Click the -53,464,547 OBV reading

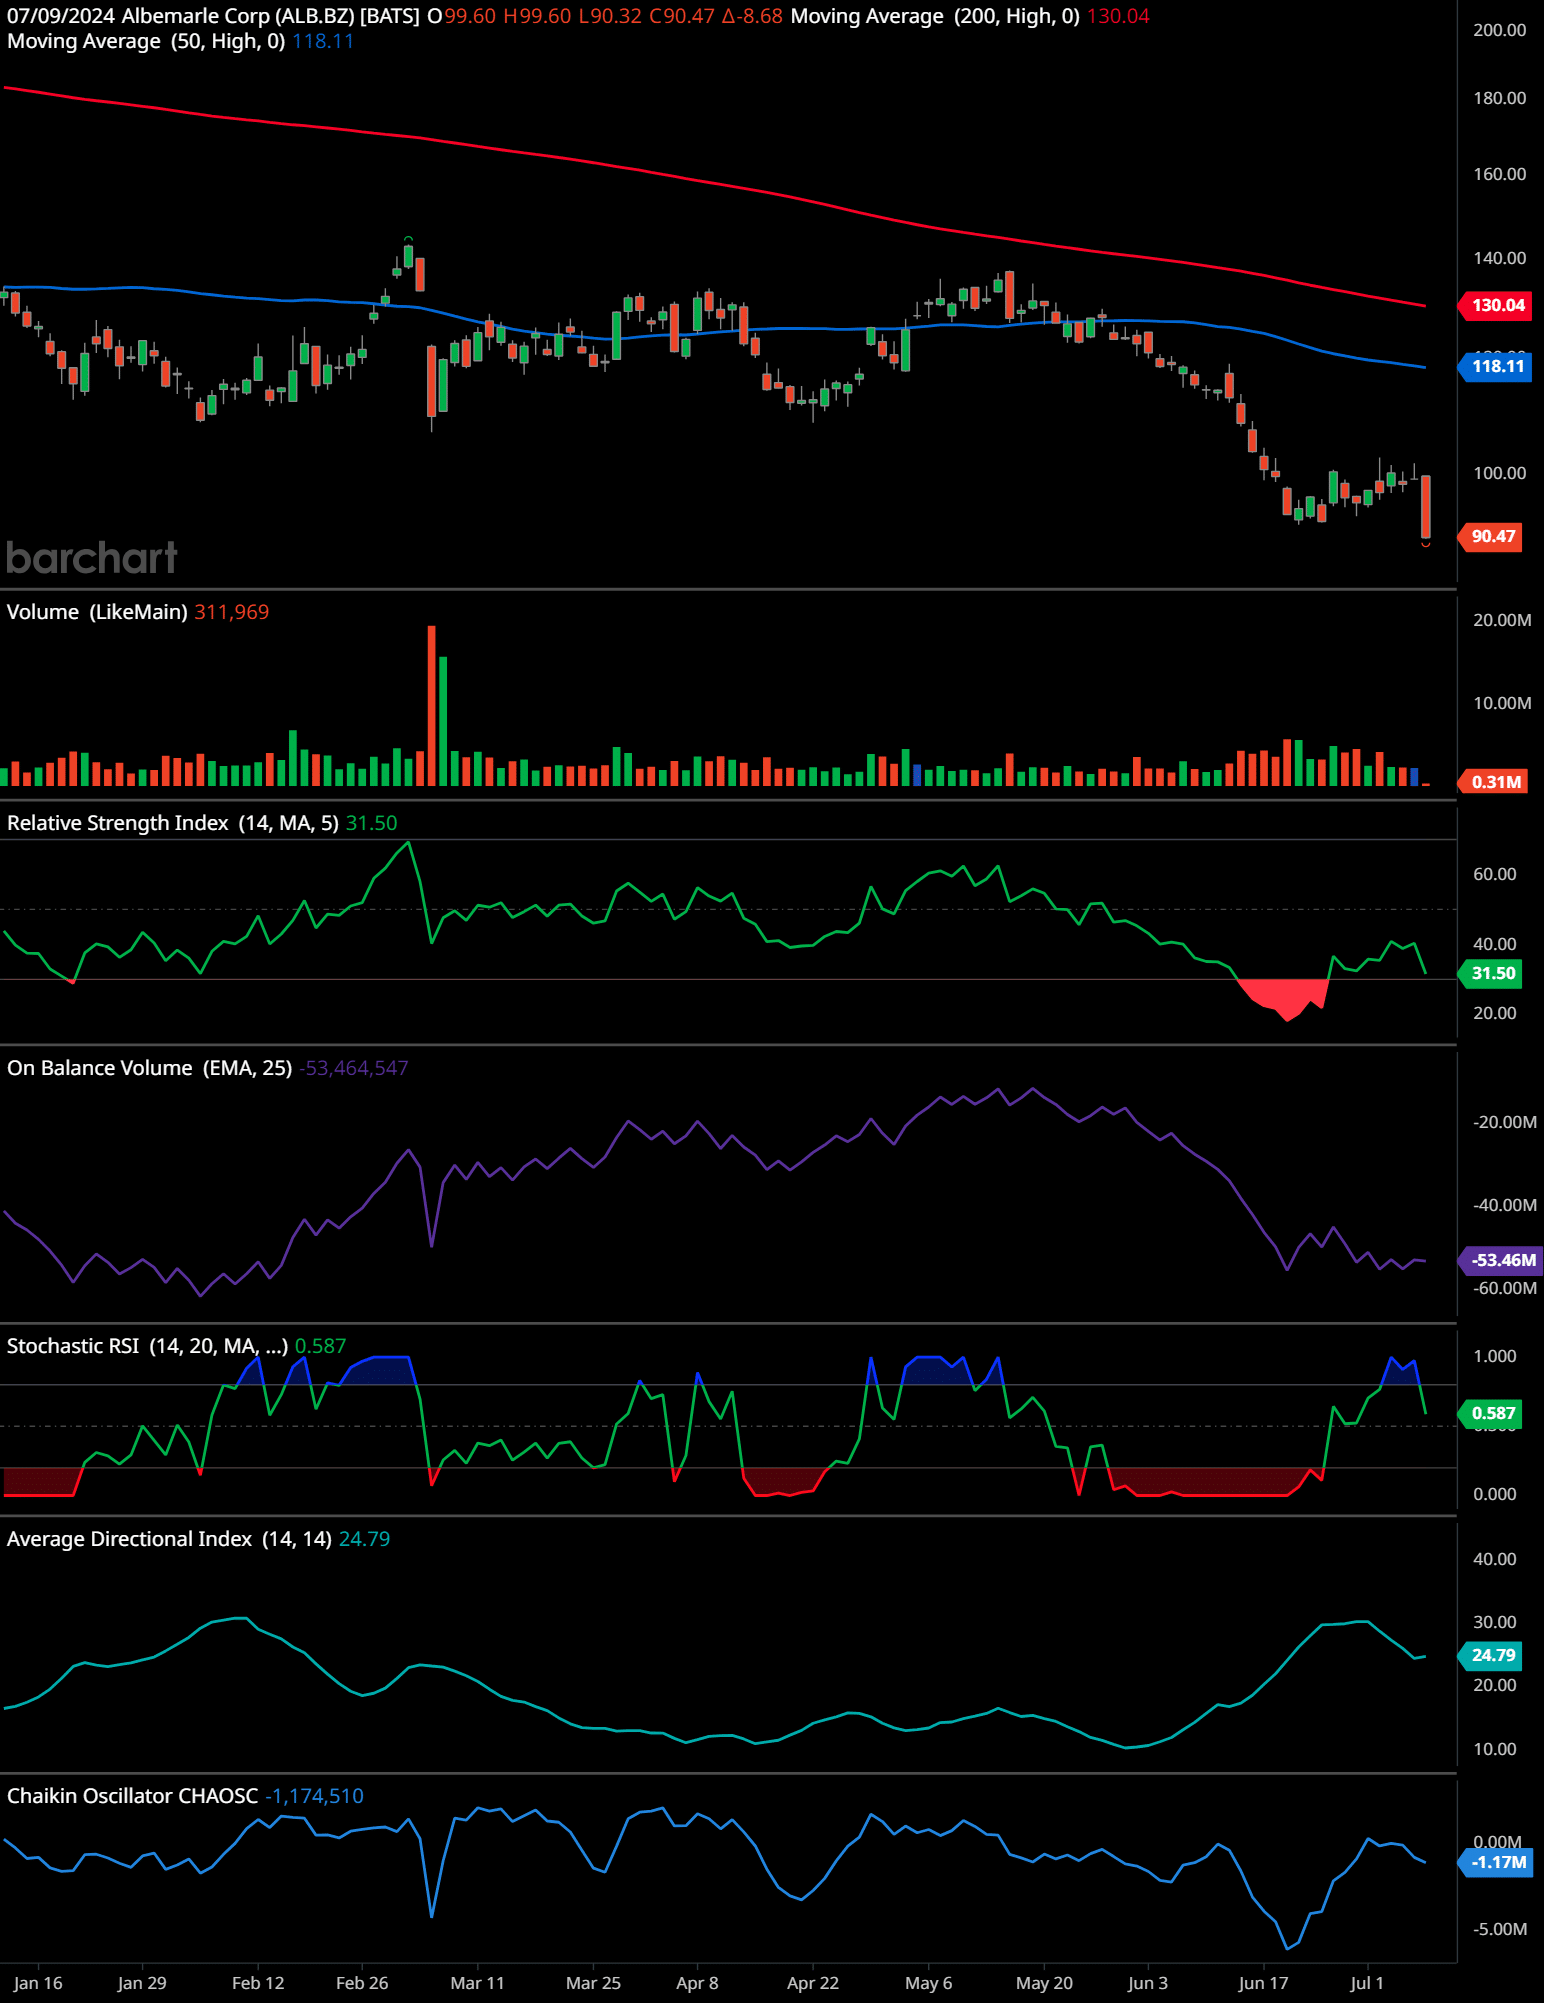point(353,1068)
